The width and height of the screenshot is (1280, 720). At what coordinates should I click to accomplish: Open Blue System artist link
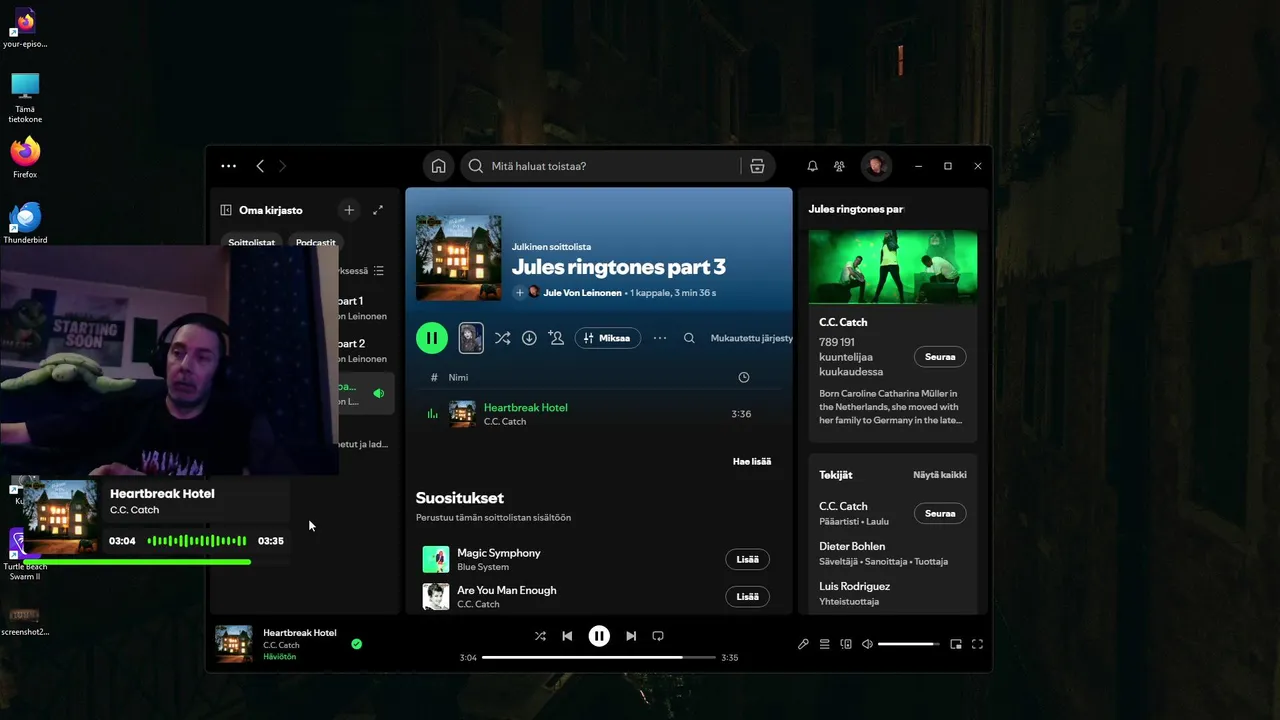click(483, 567)
